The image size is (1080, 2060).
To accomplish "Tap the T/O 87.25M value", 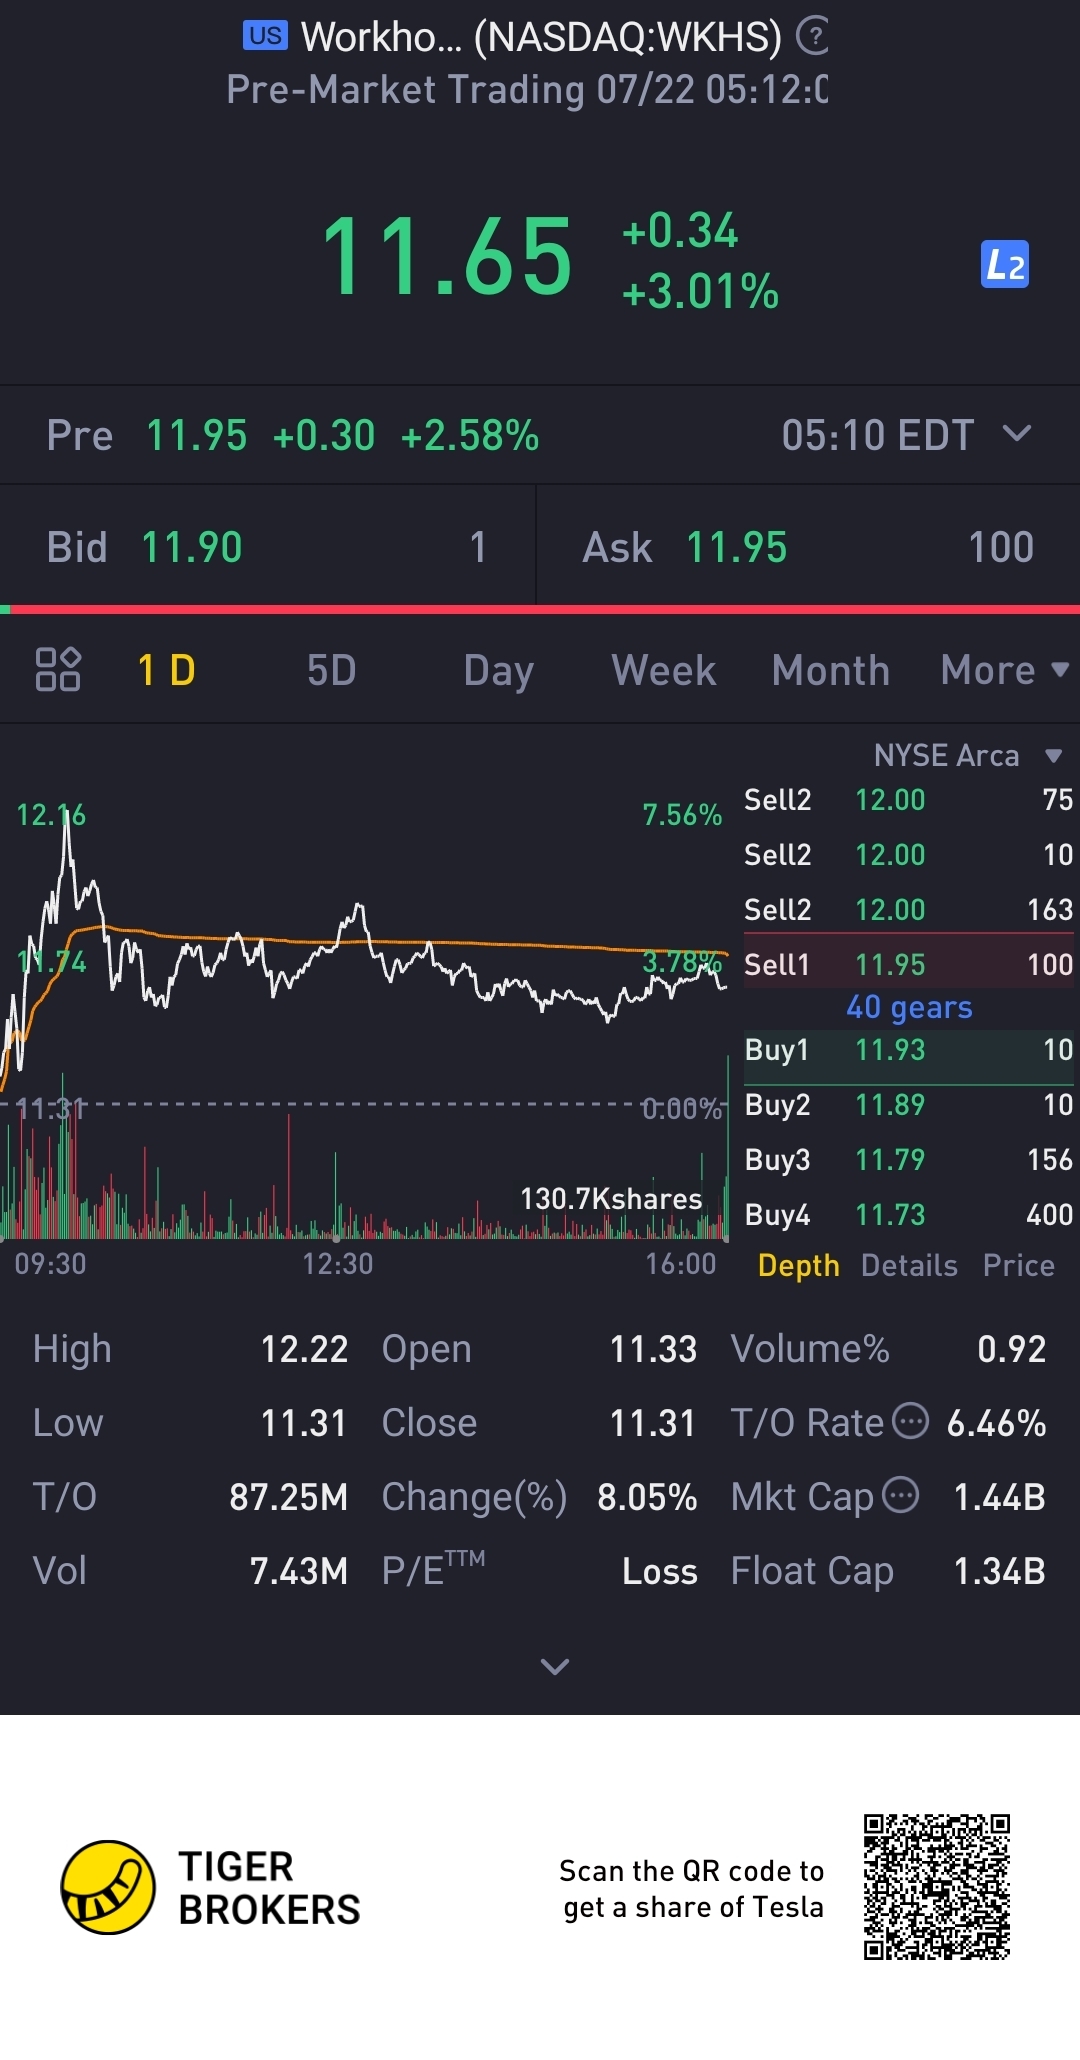I will click(x=288, y=1497).
